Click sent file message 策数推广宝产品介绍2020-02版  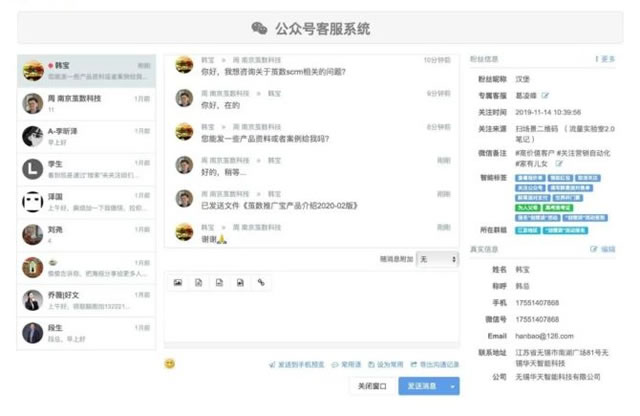coord(280,206)
